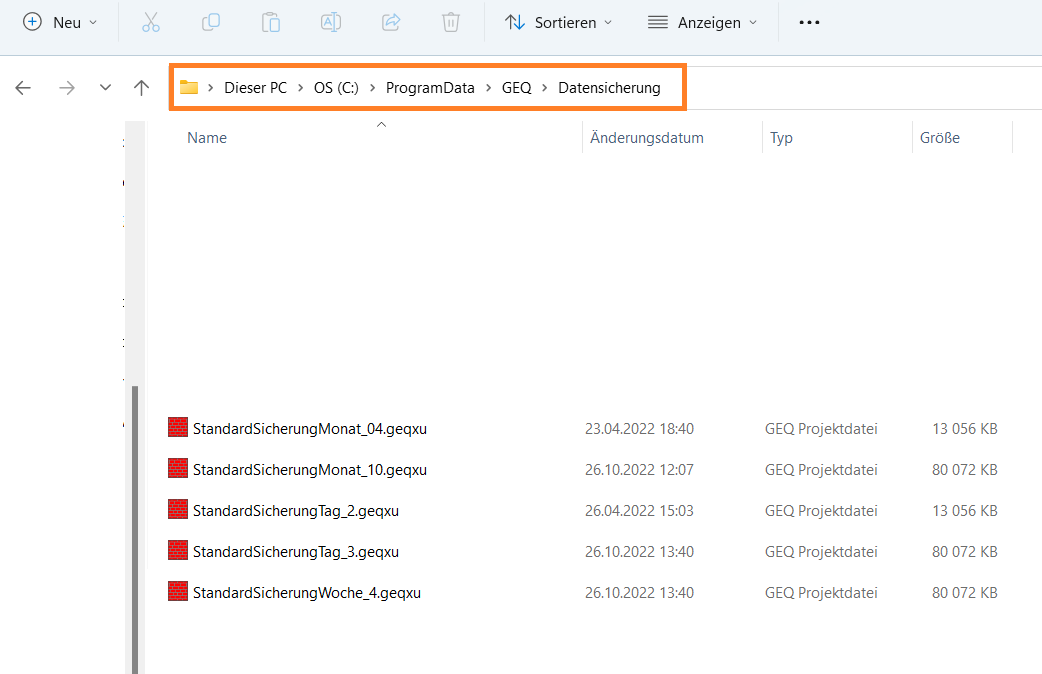Click the Cut scissors icon
This screenshot has width=1042, height=674.
coord(151,22)
